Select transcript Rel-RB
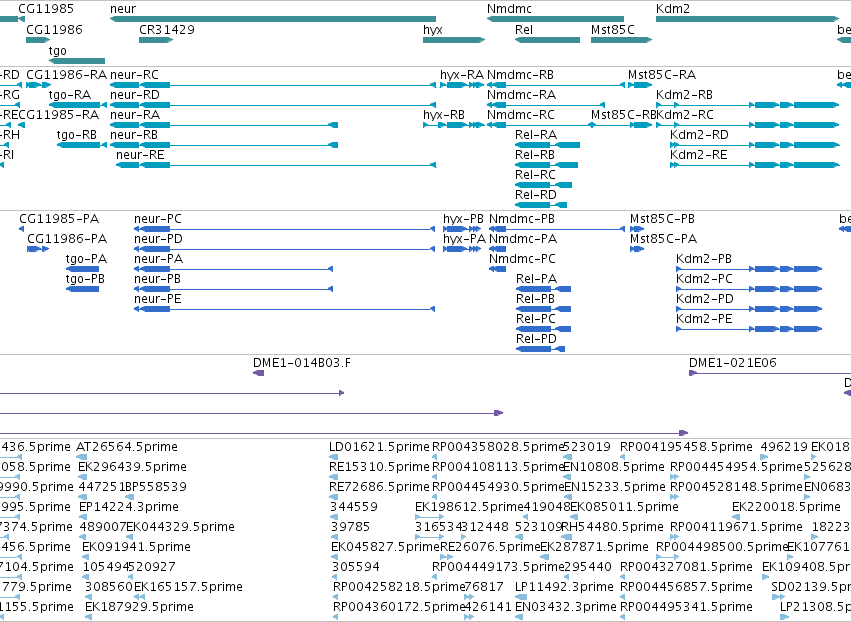 (x=535, y=155)
